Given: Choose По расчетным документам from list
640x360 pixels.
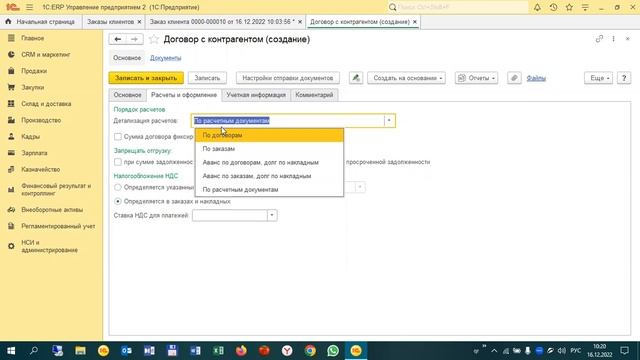Looking at the screenshot, I should coord(269,189).
